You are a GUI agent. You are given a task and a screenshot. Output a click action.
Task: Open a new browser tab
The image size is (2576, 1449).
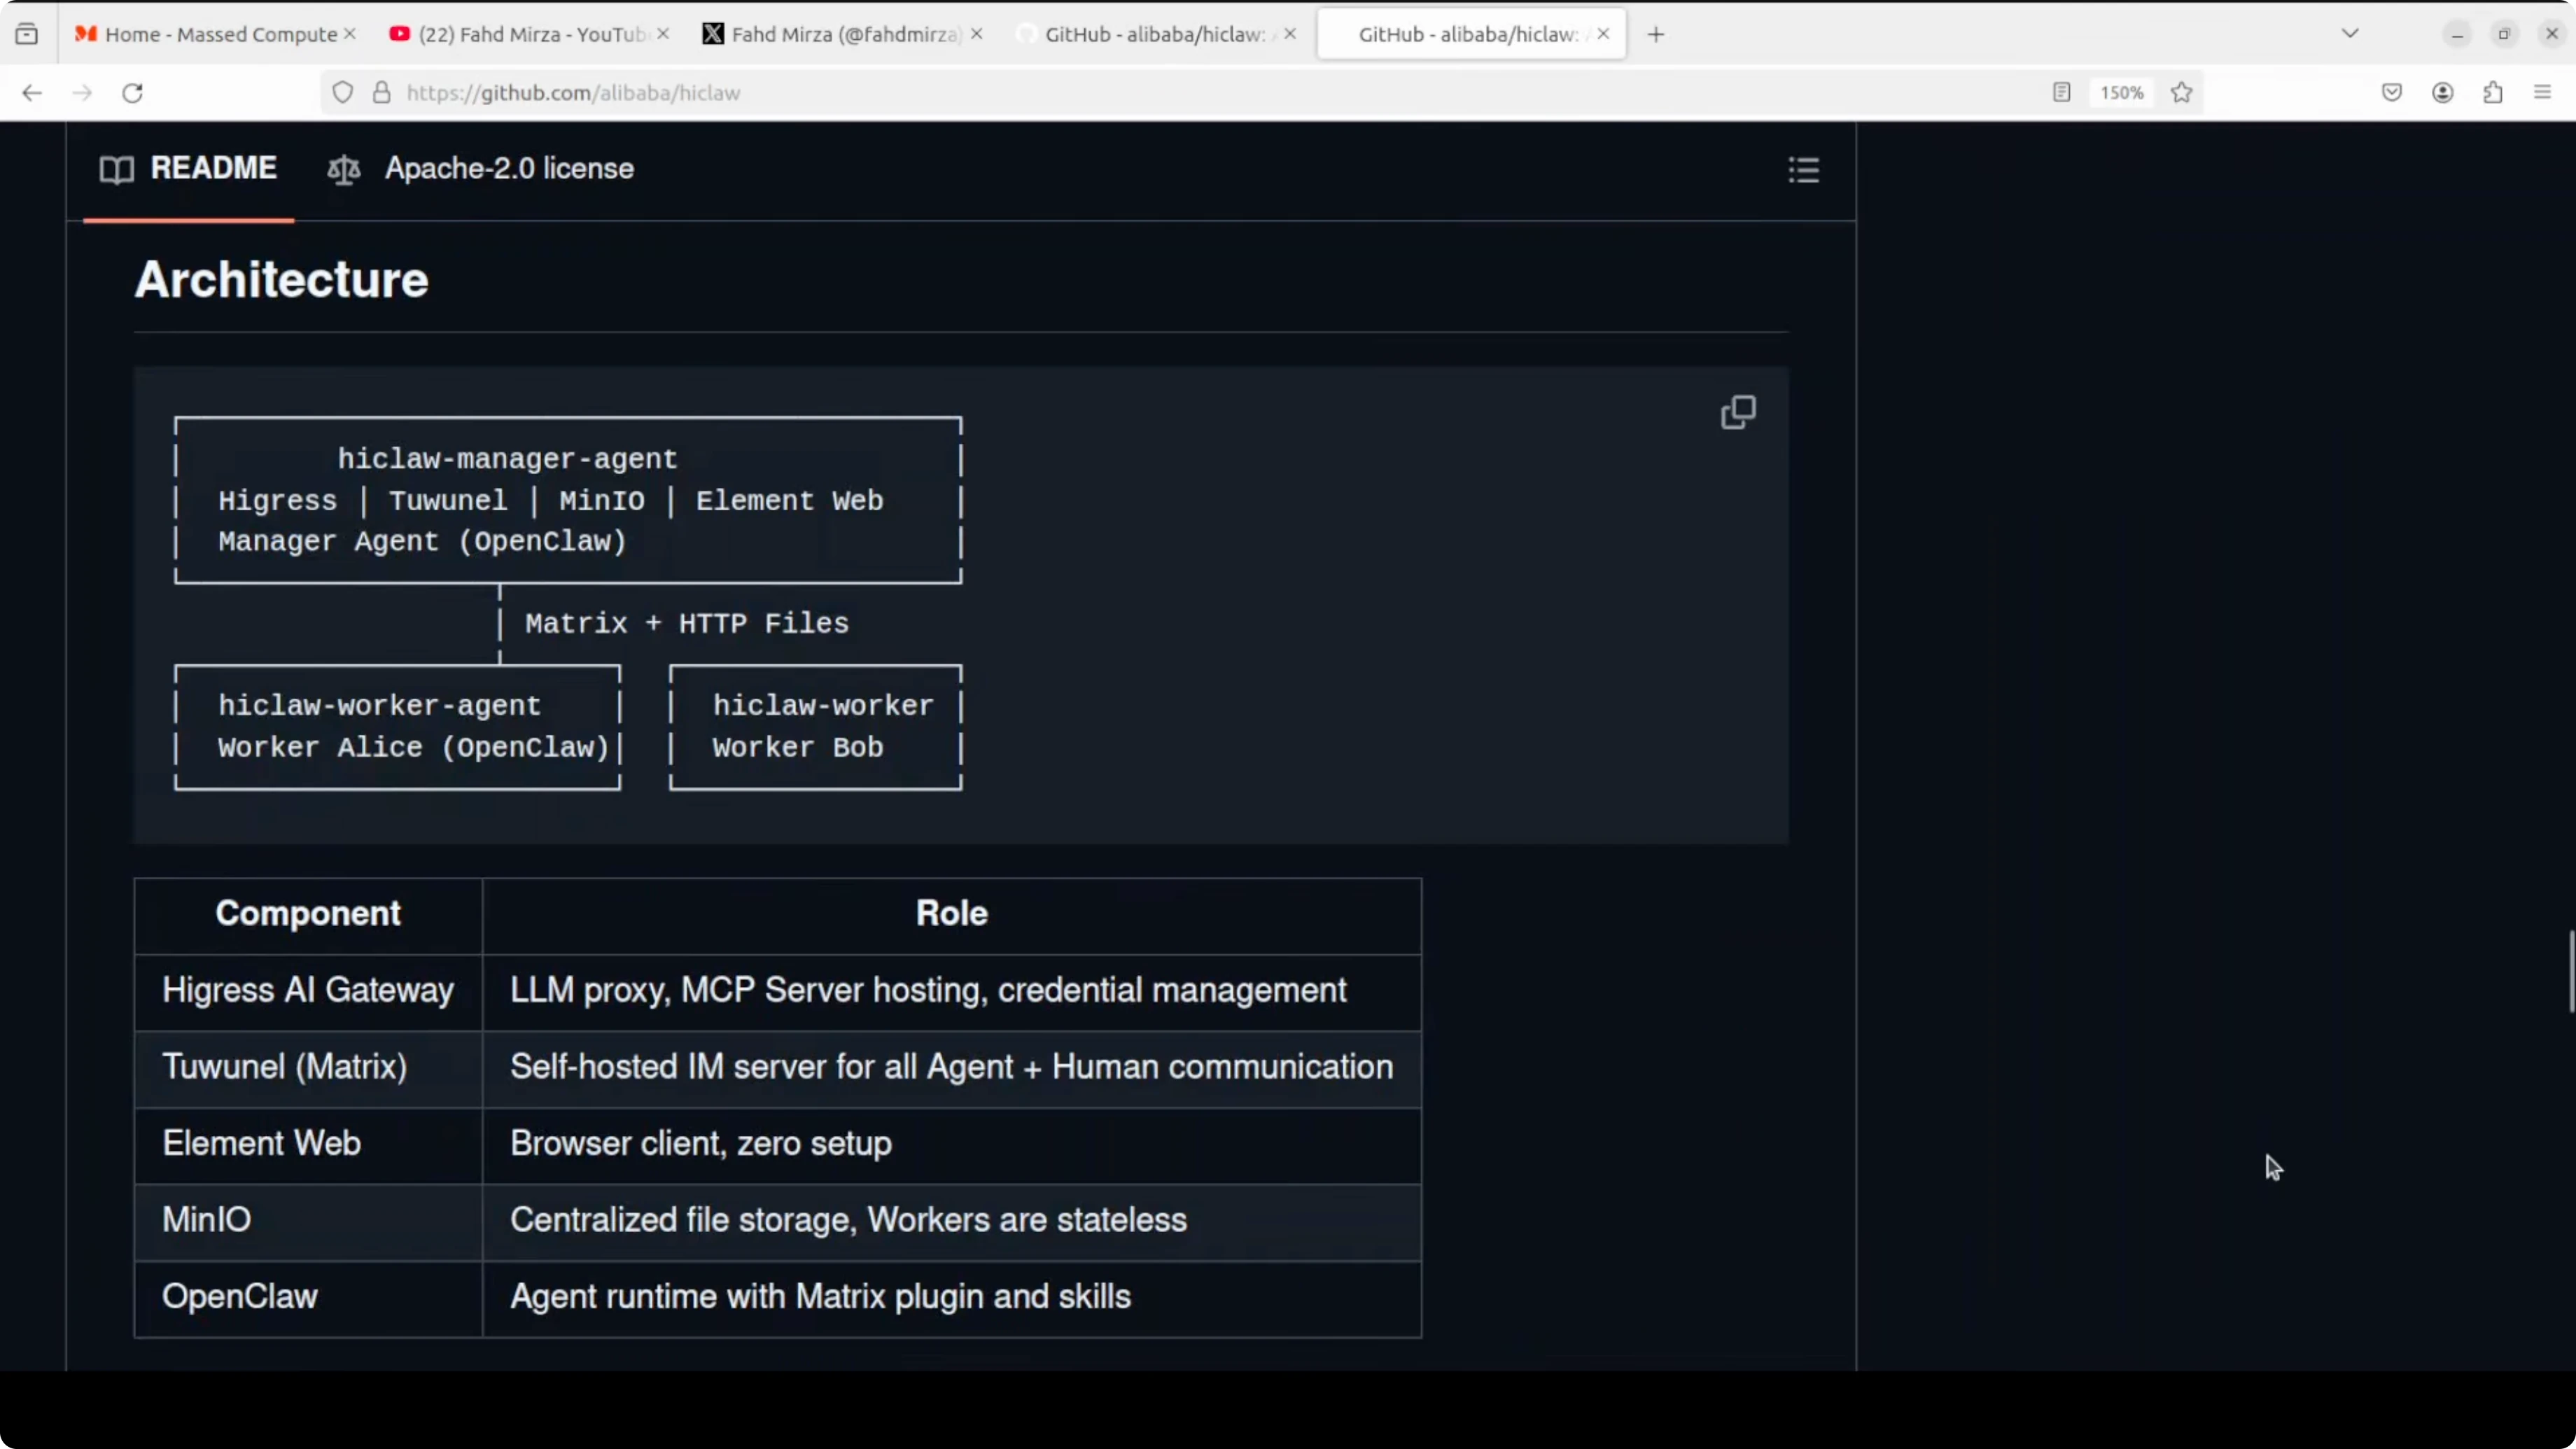pyautogui.click(x=1655, y=33)
